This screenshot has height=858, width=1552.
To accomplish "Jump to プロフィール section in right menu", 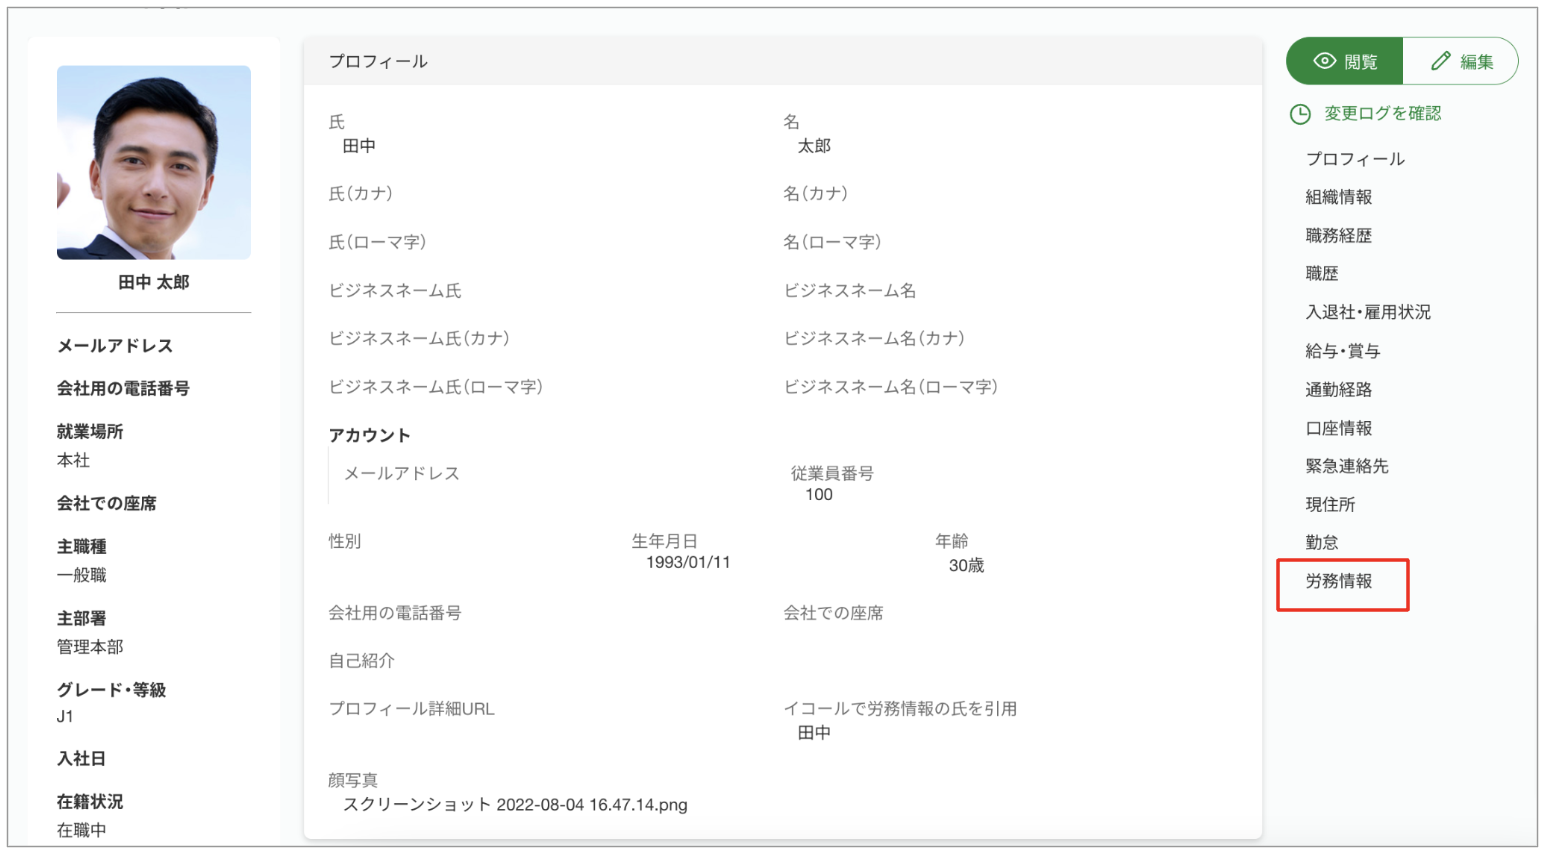I will [1355, 159].
